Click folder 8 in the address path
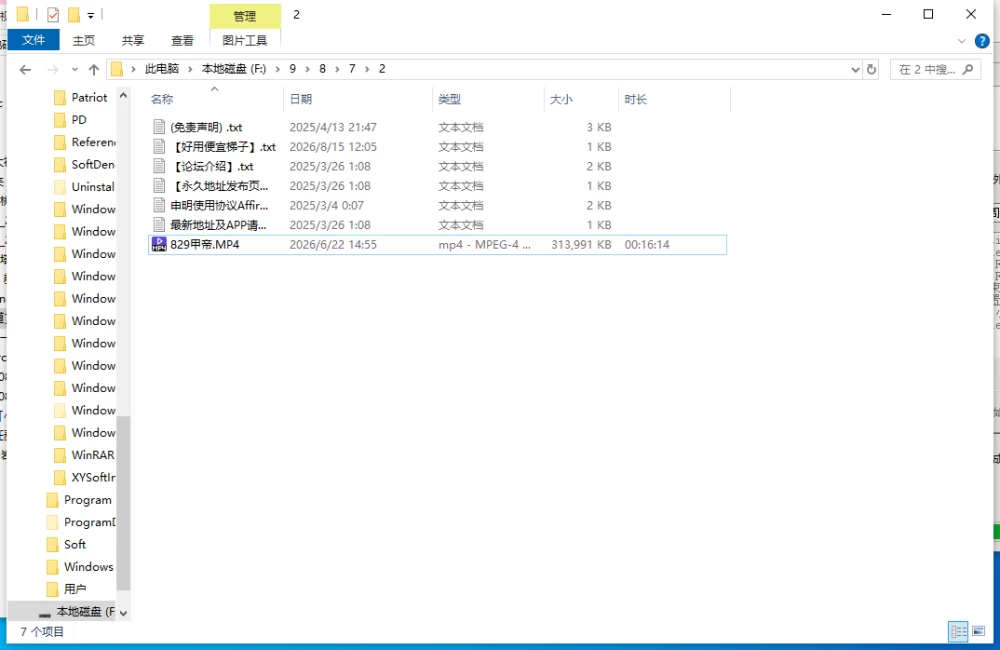Image resolution: width=1000 pixels, height=650 pixels. pos(322,69)
